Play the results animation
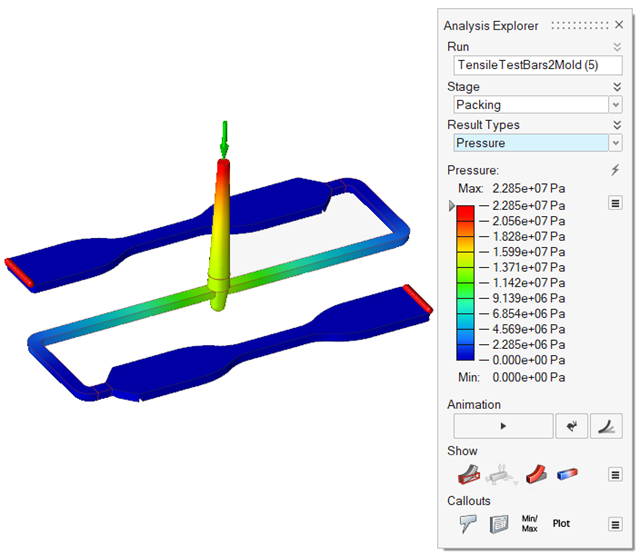The width and height of the screenshot is (640, 555). pyautogui.click(x=503, y=426)
